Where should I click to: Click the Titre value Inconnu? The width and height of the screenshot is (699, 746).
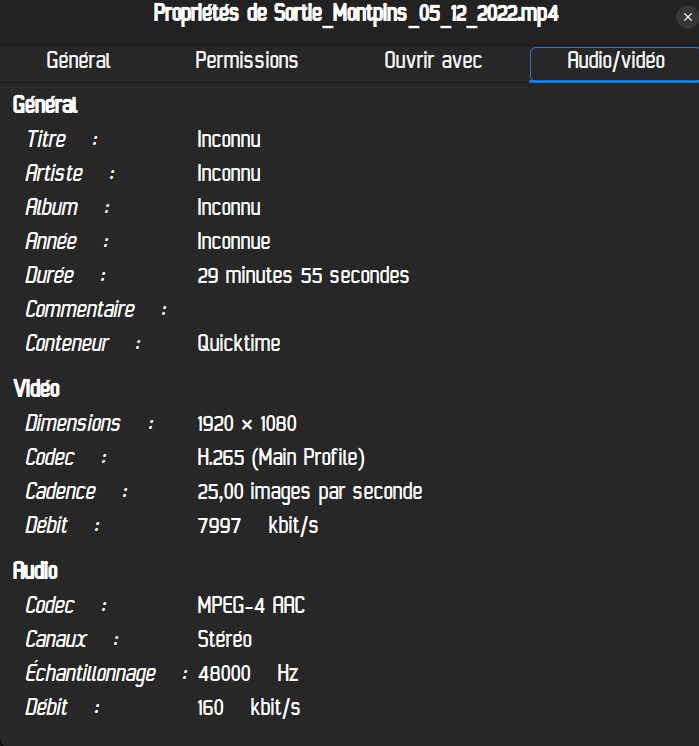(229, 140)
